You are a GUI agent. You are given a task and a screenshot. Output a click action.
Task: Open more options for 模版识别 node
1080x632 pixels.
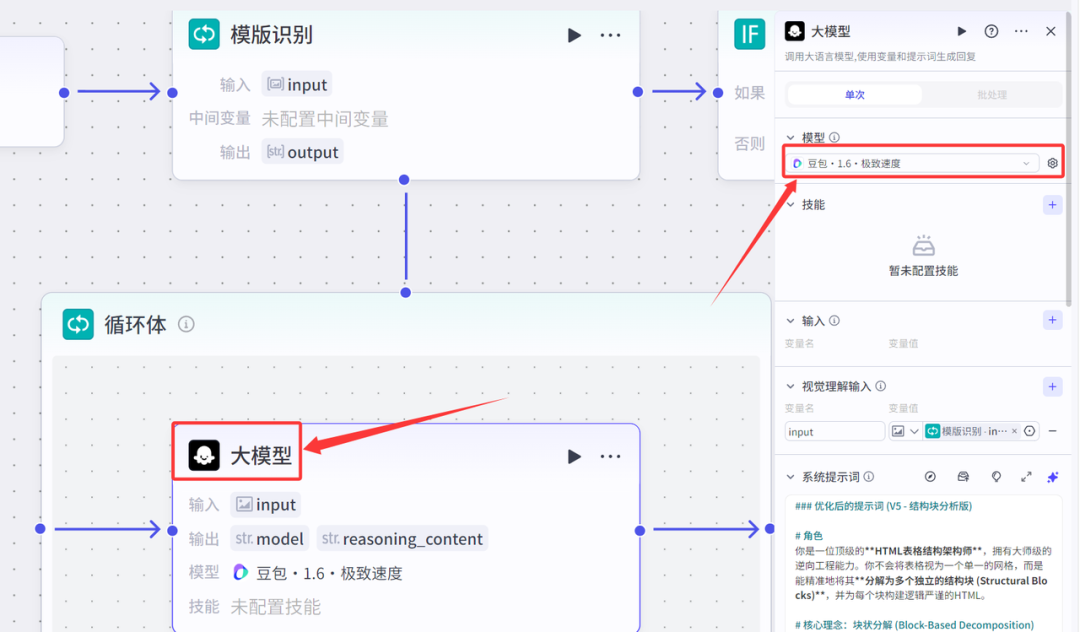610,35
